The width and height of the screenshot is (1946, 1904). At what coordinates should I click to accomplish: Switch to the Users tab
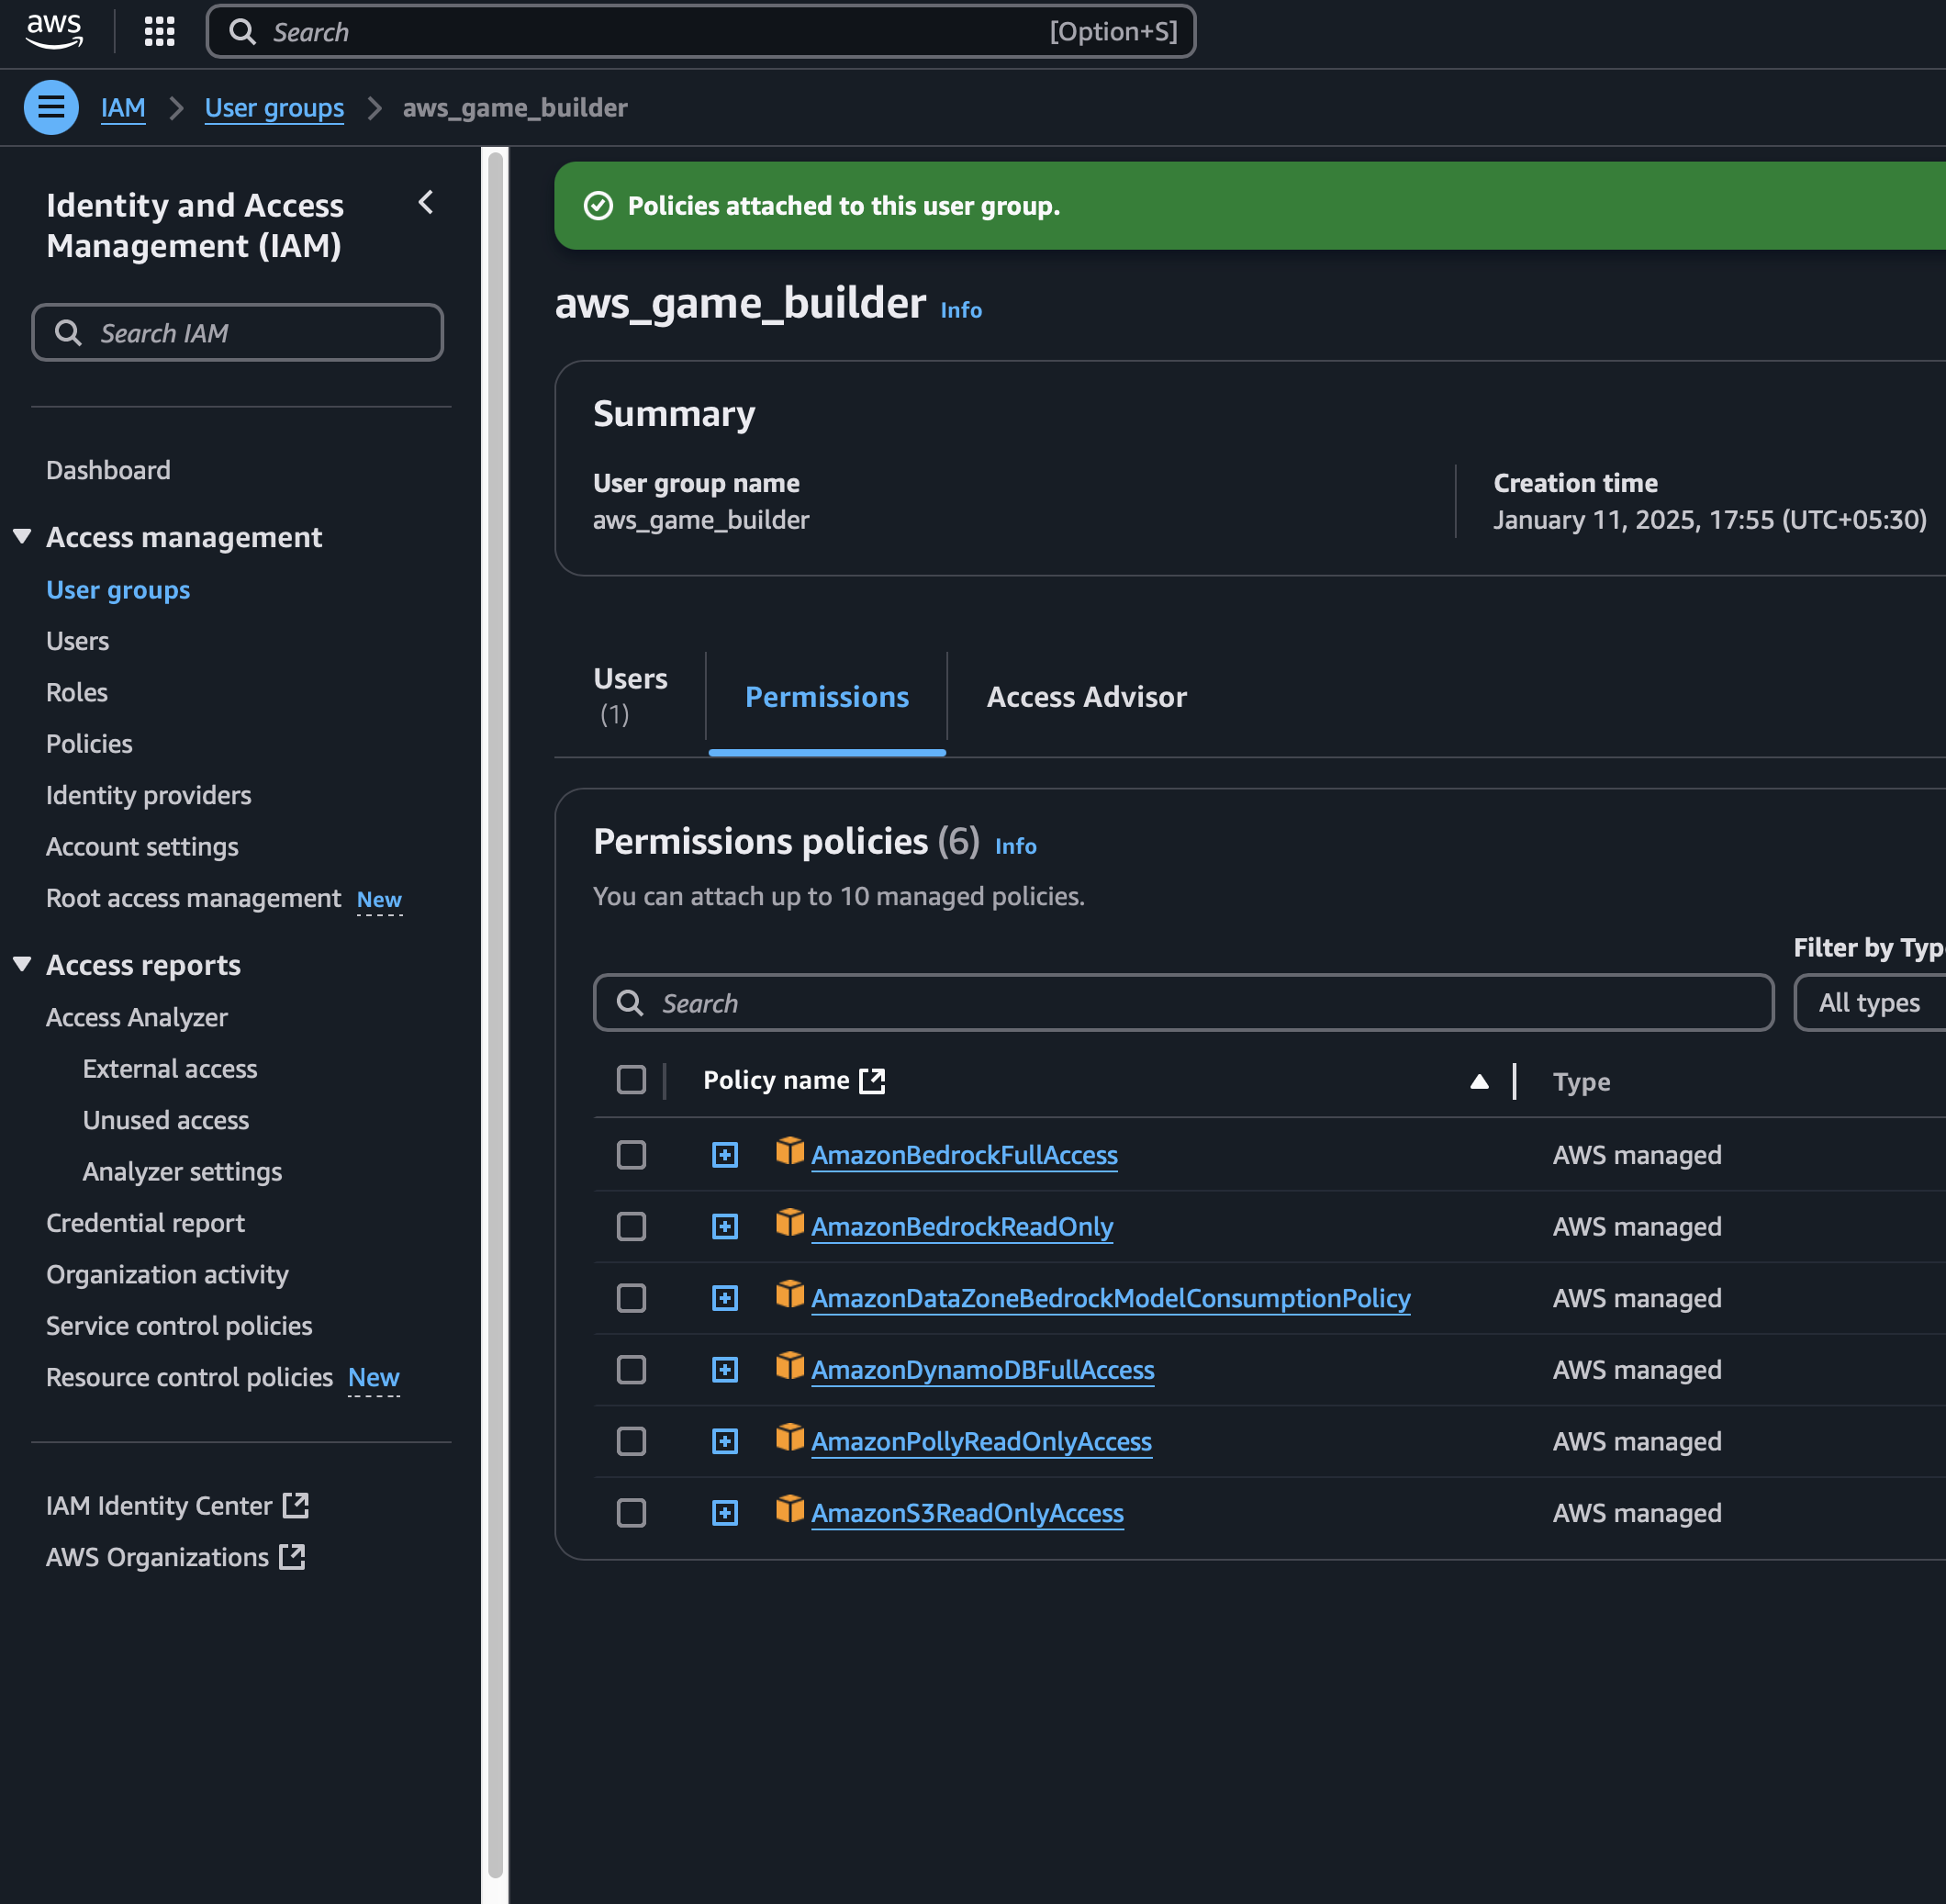click(630, 695)
